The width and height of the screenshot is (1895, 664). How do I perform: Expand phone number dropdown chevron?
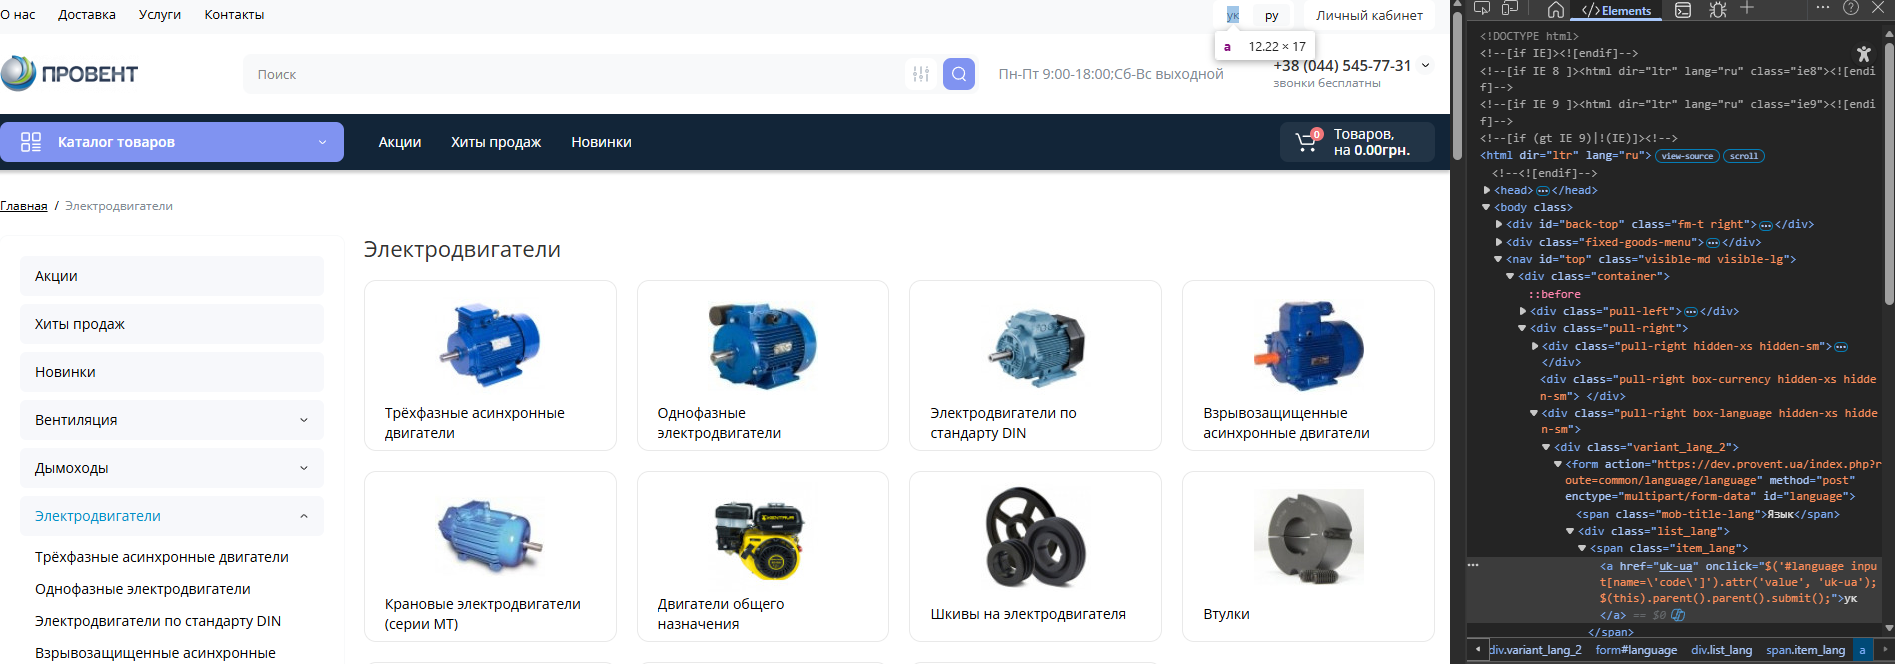pyautogui.click(x=1426, y=65)
